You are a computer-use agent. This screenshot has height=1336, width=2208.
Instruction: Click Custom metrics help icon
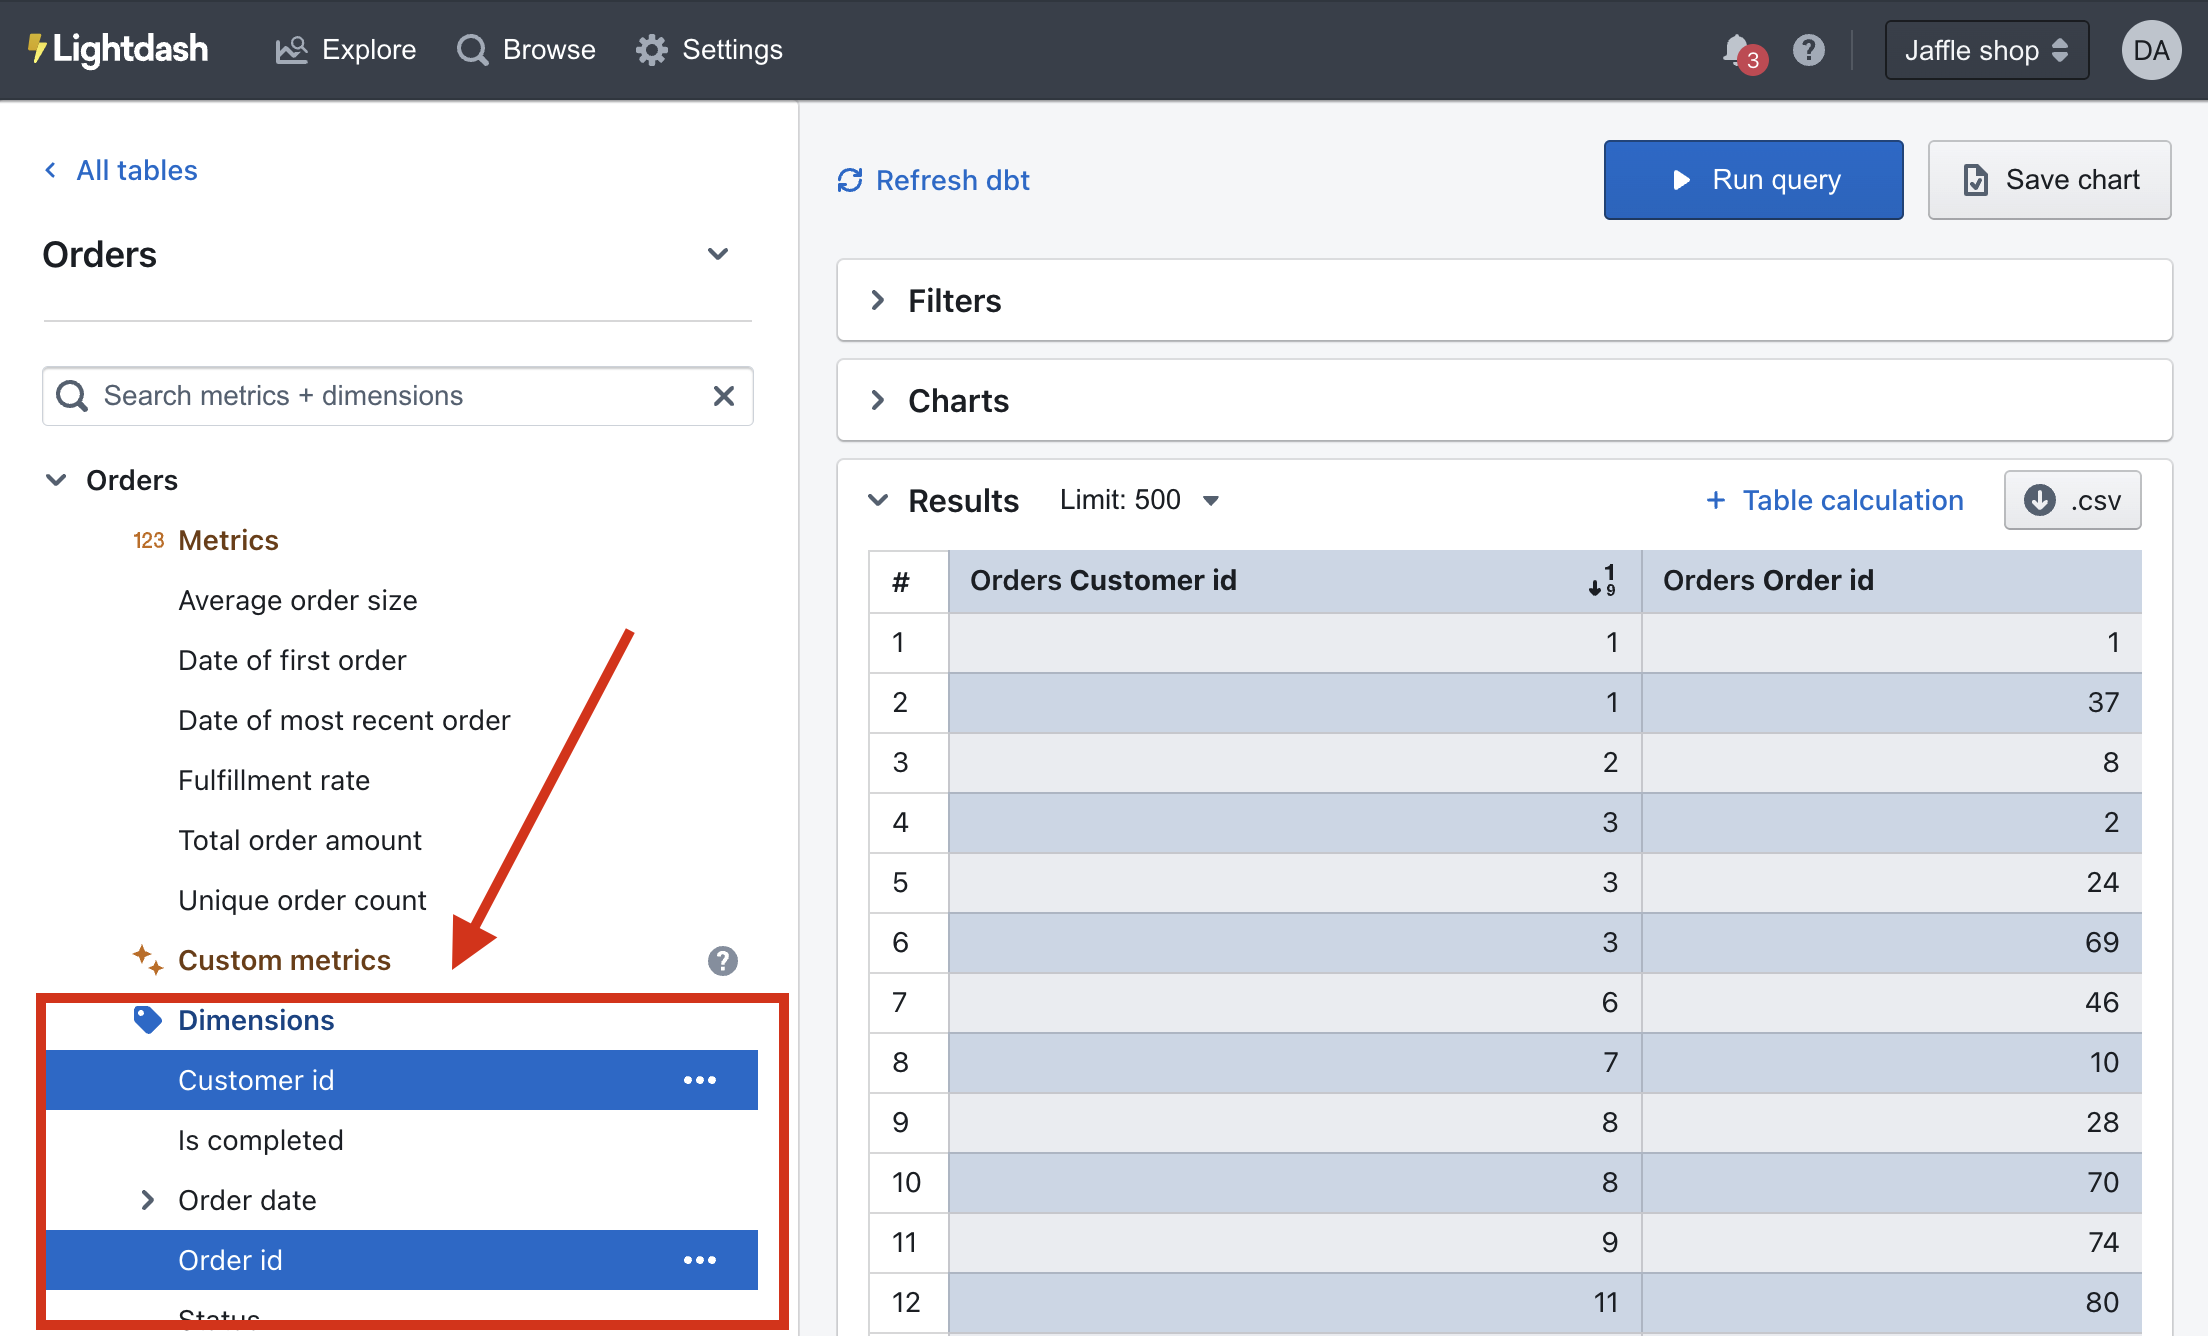click(x=722, y=961)
